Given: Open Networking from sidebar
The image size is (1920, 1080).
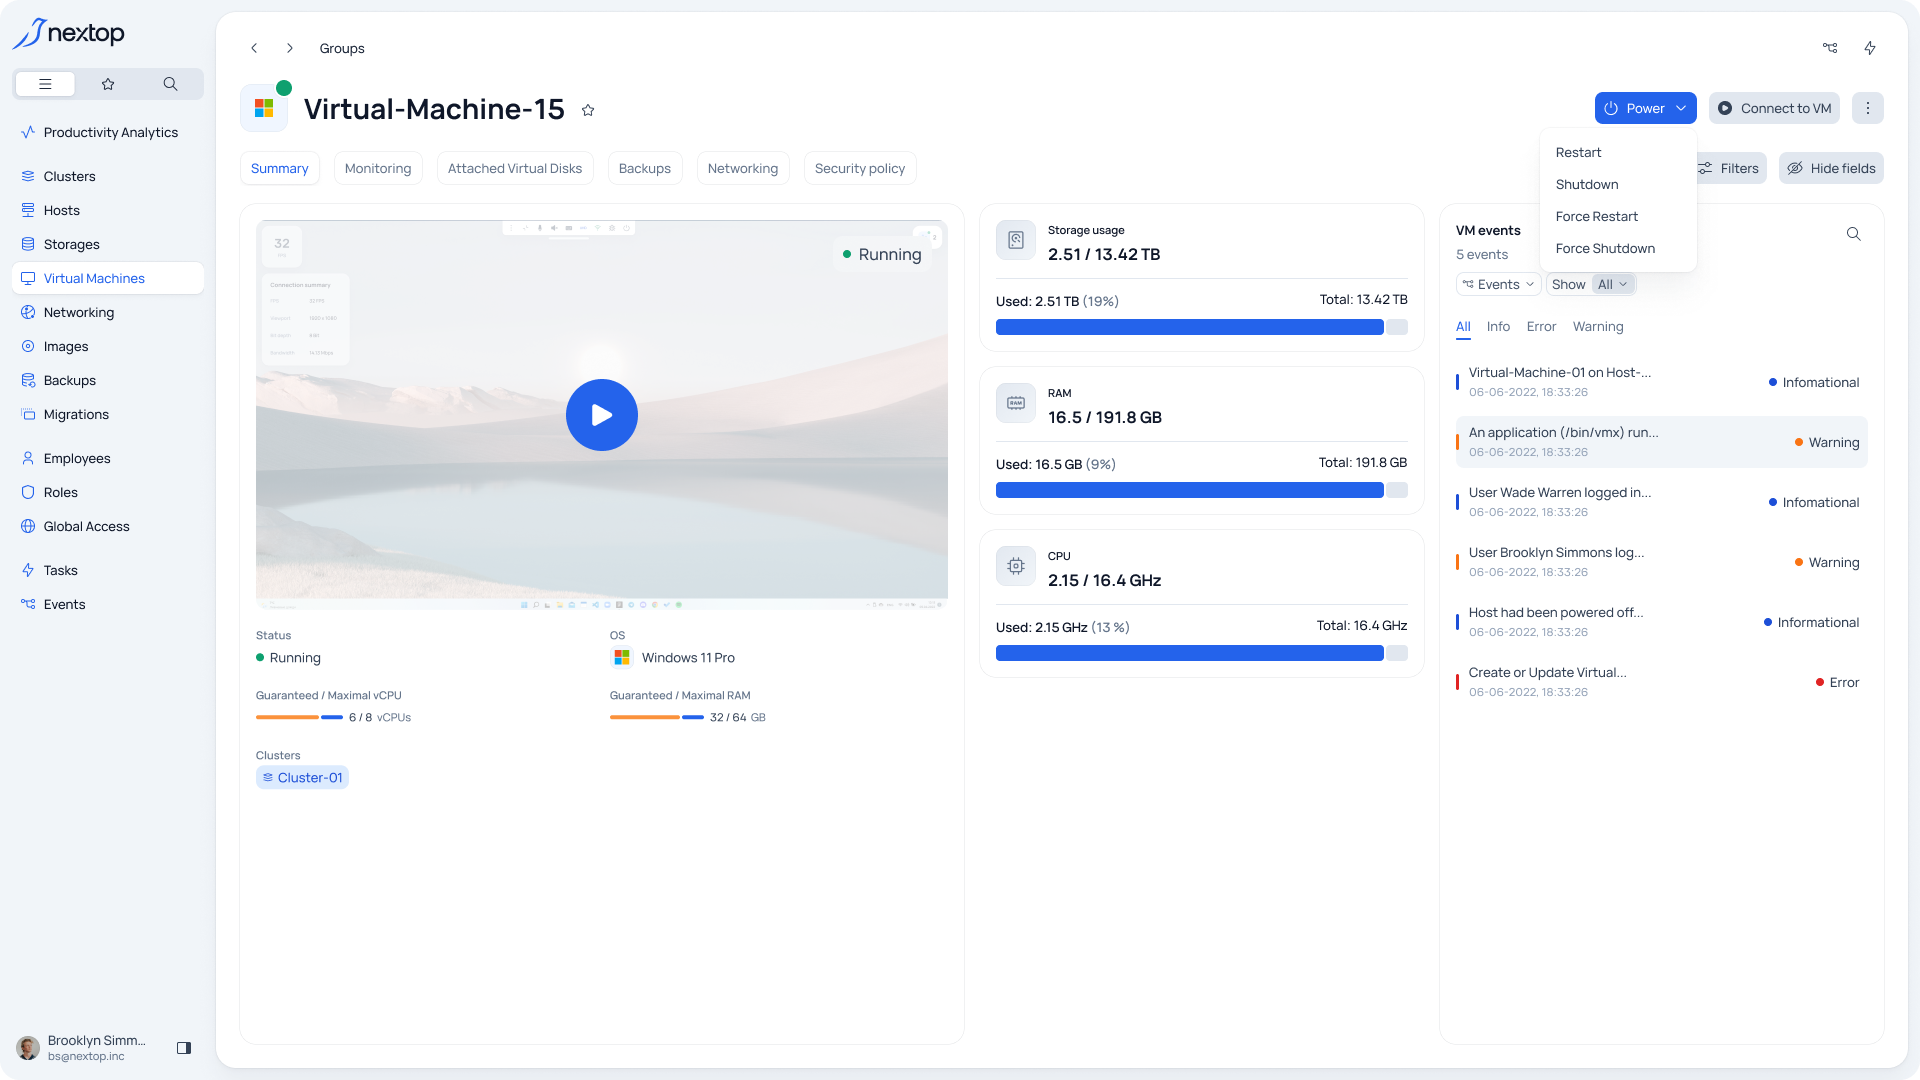Looking at the screenshot, I should pos(108,312).
